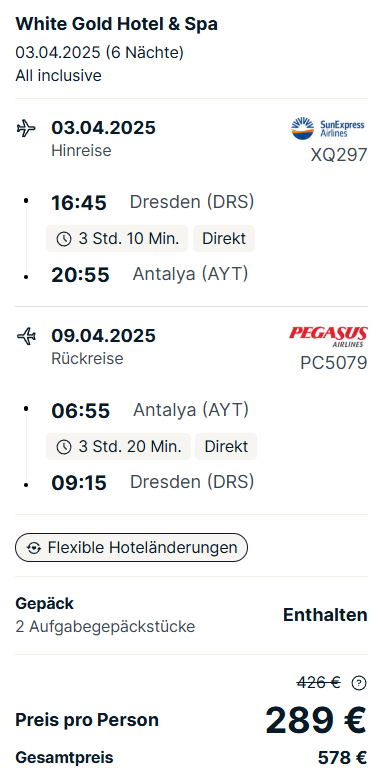Click the SunExpress Airlines logo

[328, 128]
